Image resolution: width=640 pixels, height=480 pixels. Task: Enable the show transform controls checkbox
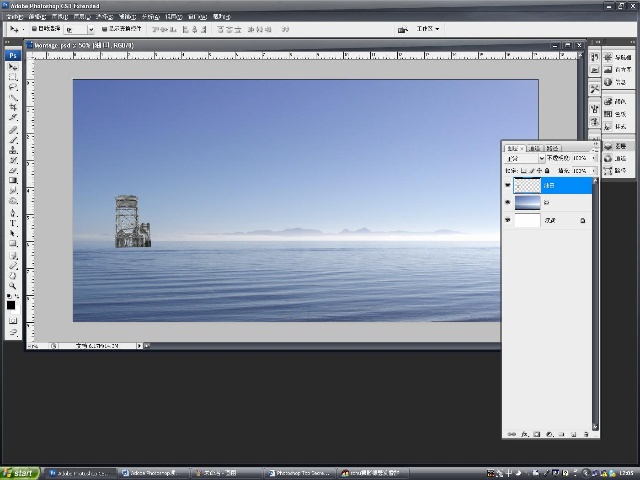104,29
